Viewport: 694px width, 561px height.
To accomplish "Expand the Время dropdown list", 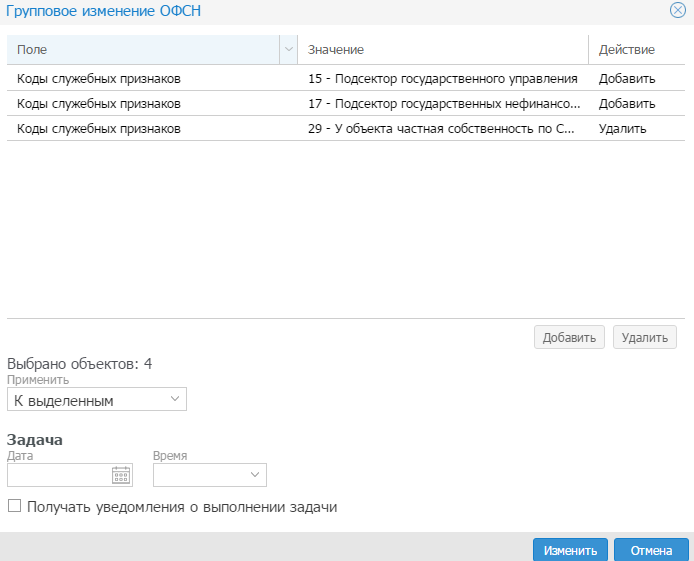I will 210,475.
